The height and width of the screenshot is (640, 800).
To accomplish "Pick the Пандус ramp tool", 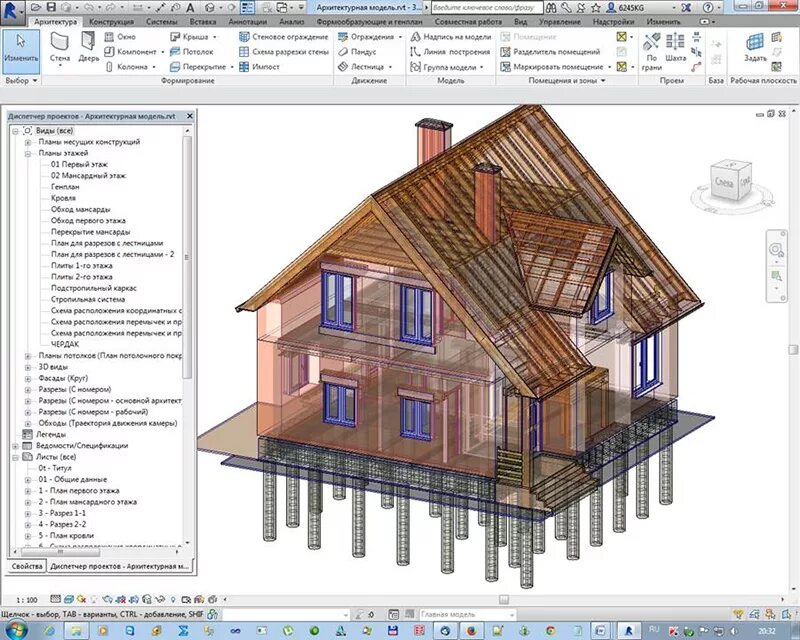I will [357, 52].
